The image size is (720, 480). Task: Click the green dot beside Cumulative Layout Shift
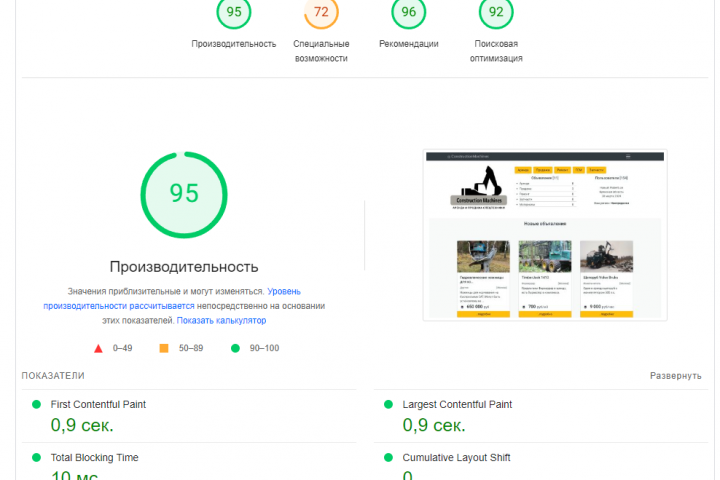pos(388,457)
